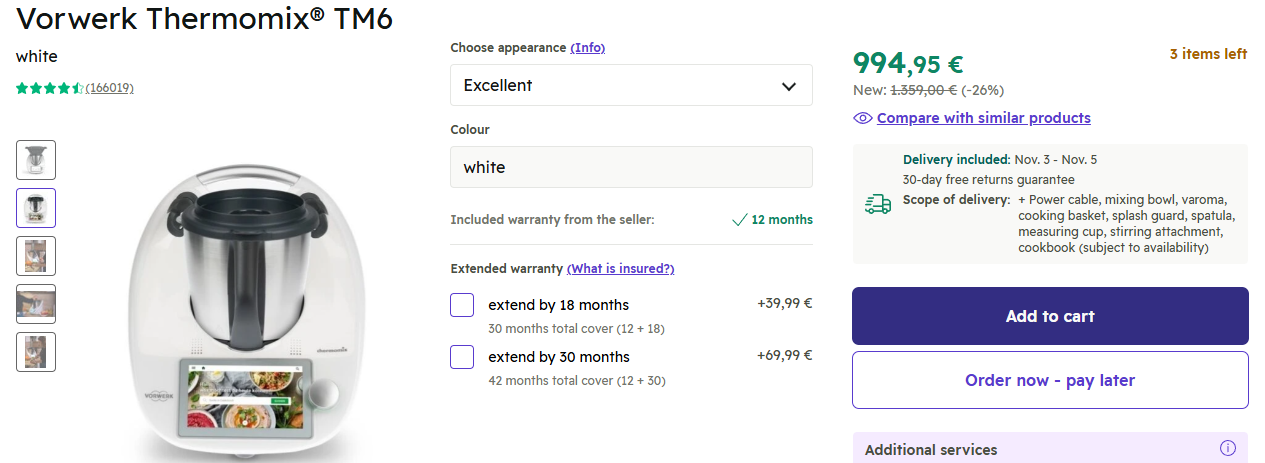This screenshot has height=463, width=1265.
Task: Select the second product thumbnail
Action: 36,208
